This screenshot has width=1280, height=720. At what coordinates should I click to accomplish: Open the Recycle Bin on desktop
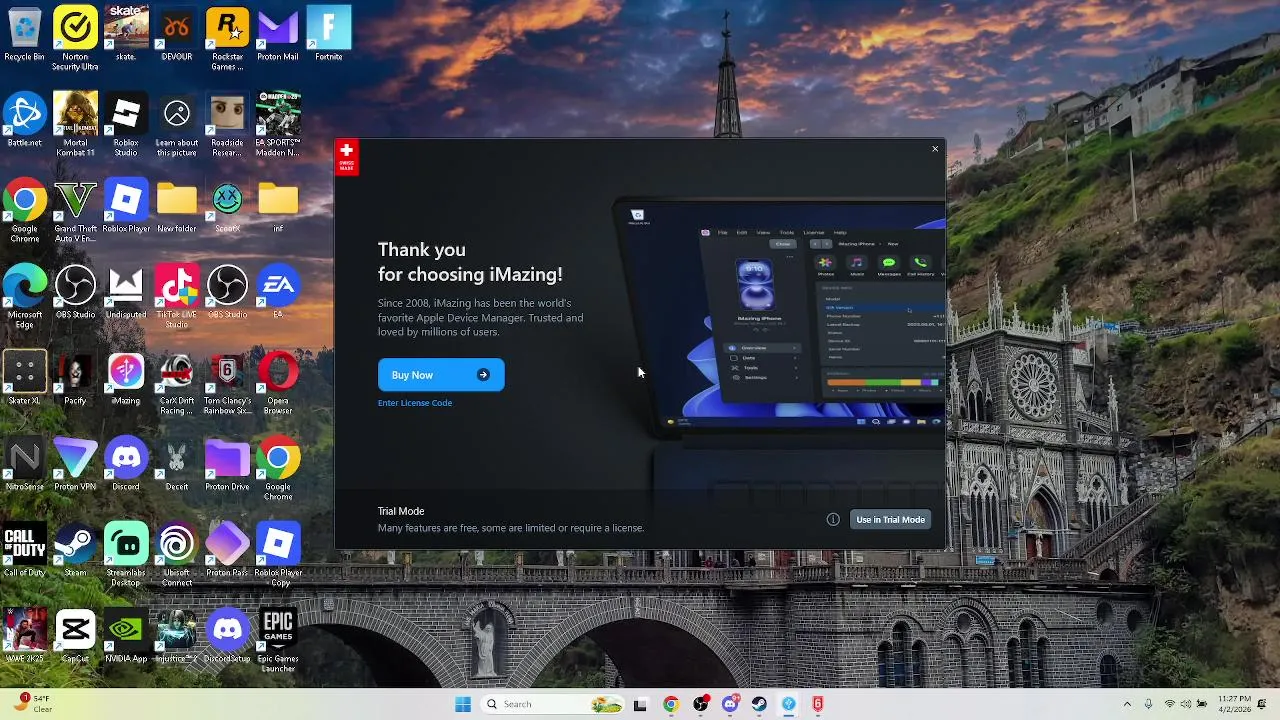[x=25, y=35]
